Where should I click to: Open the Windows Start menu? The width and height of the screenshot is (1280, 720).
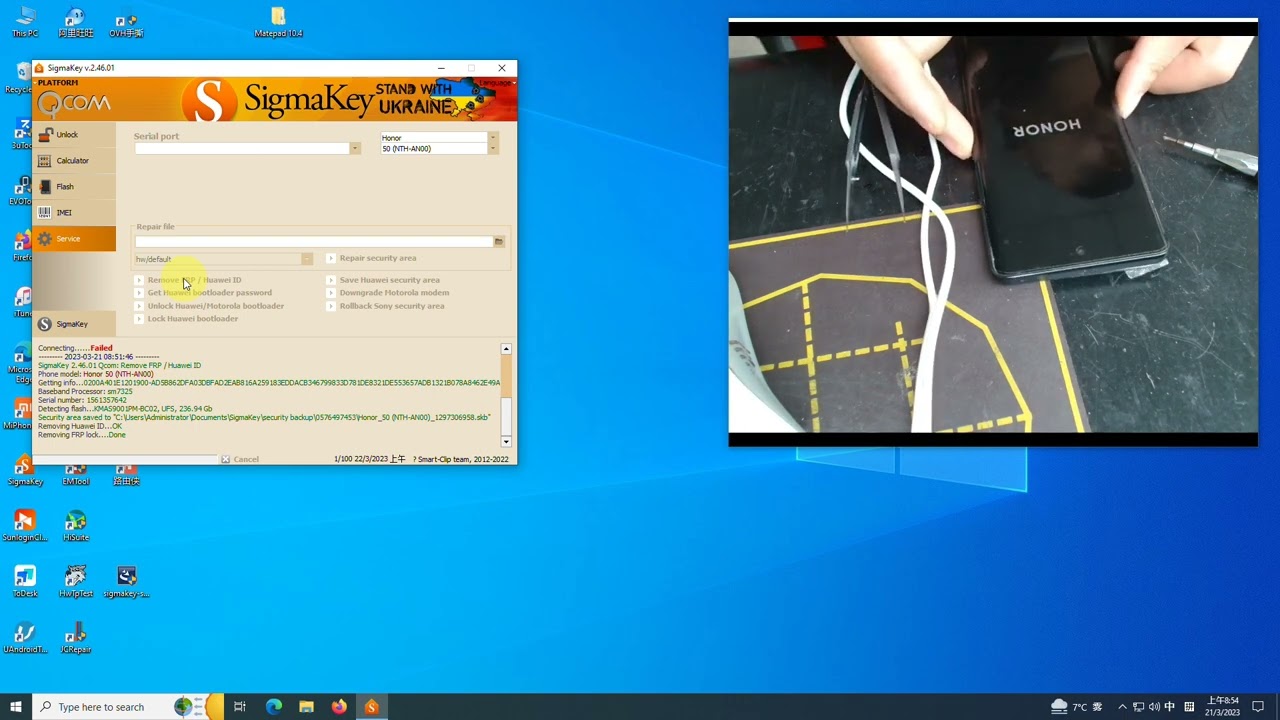16,707
